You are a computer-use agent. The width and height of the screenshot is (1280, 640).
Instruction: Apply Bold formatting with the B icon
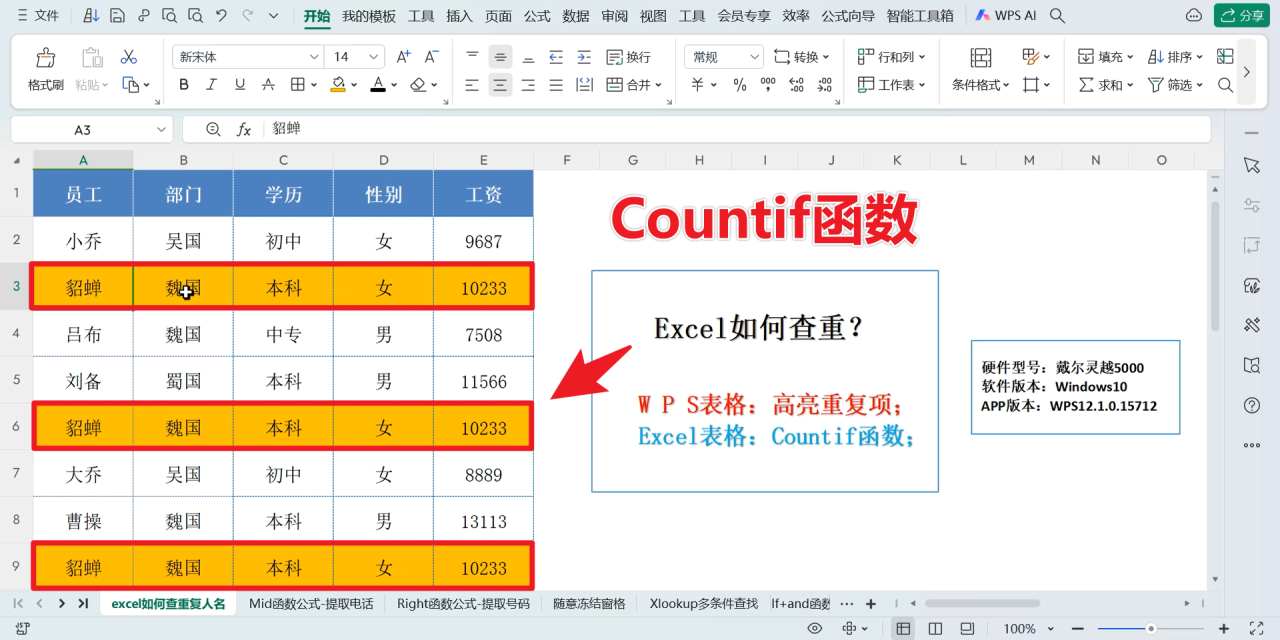(184, 85)
